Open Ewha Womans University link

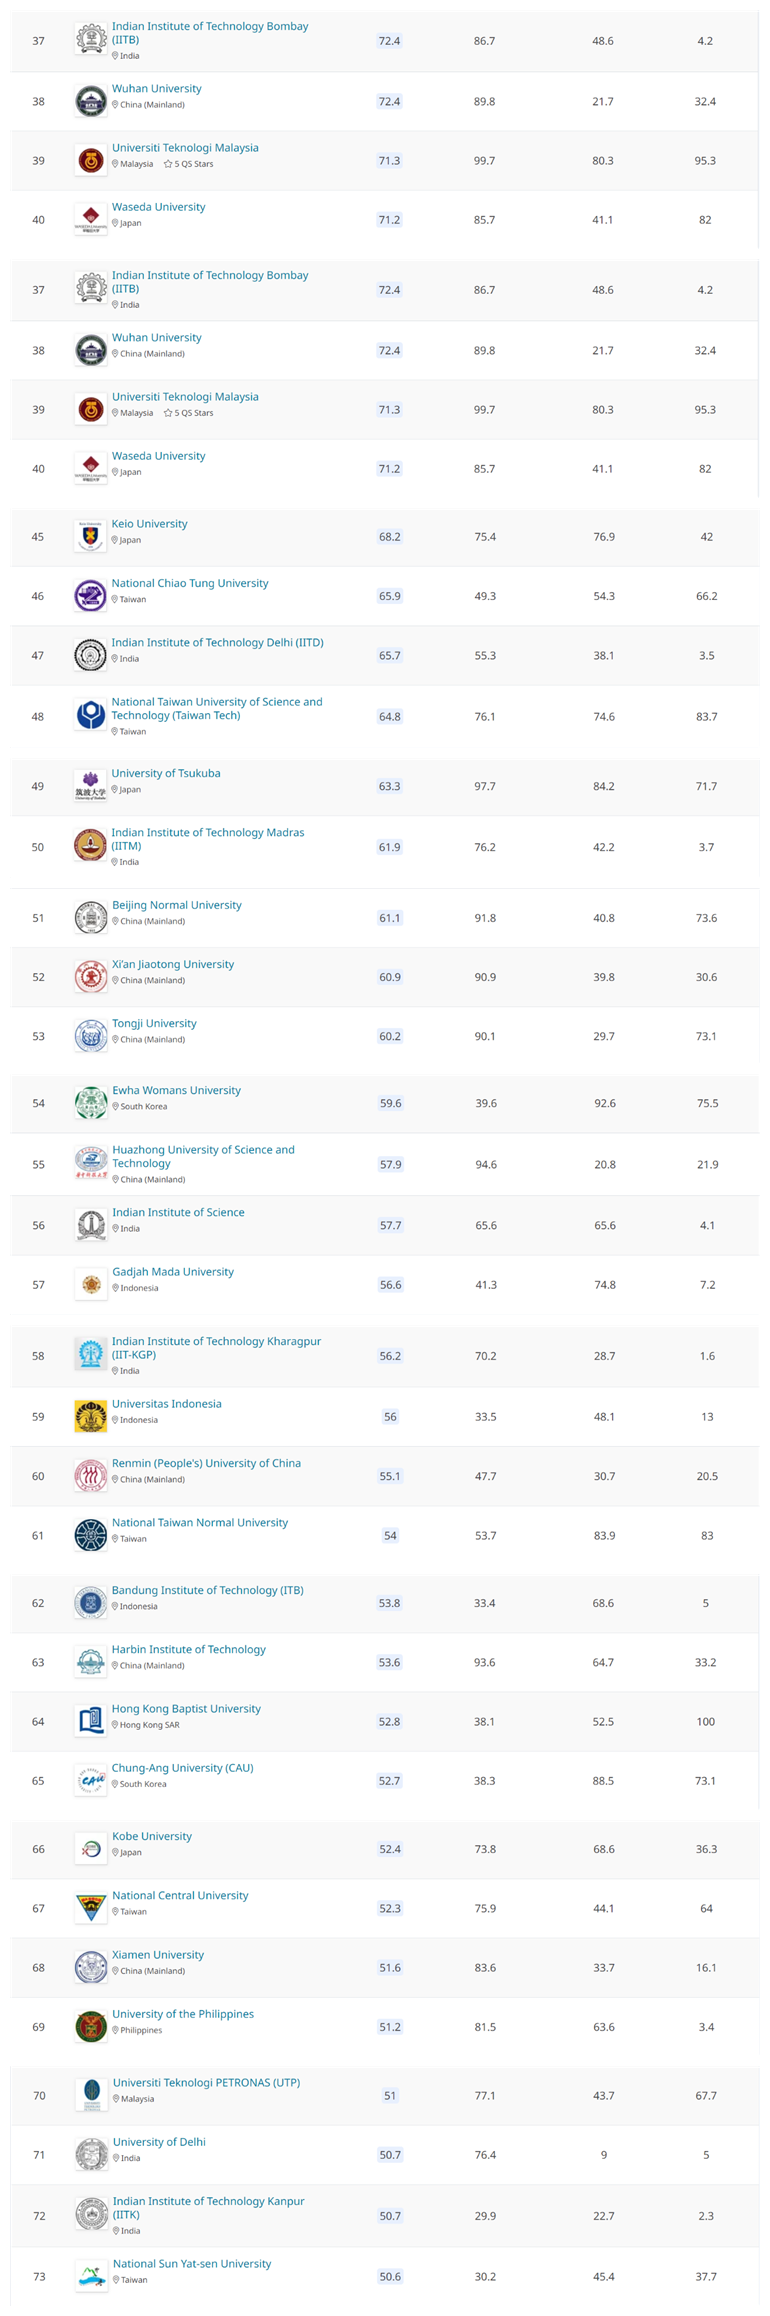click(x=176, y=1090)
